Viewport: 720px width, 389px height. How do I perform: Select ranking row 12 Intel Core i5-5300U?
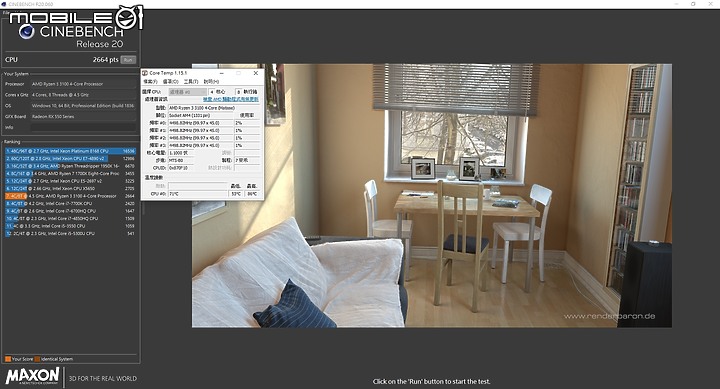70,233
